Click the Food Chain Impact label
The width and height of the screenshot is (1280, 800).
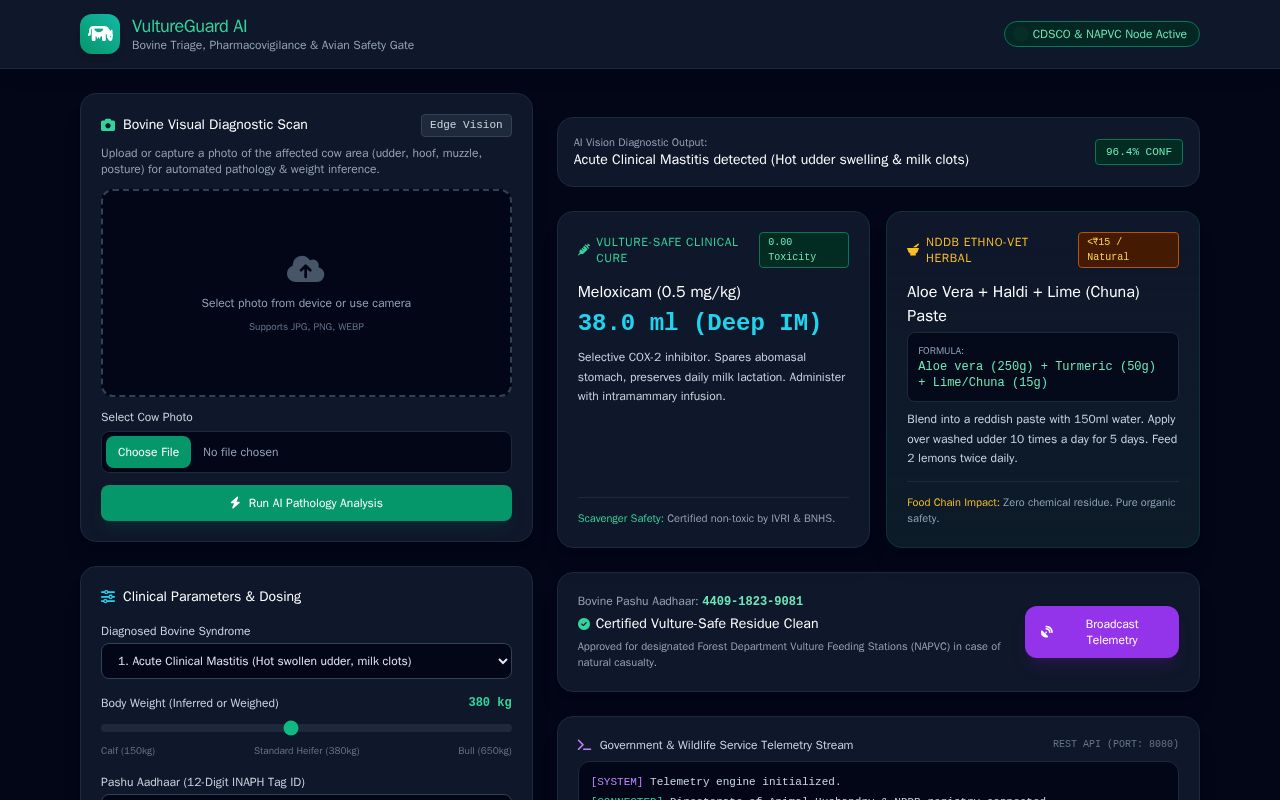coord(953,502)
